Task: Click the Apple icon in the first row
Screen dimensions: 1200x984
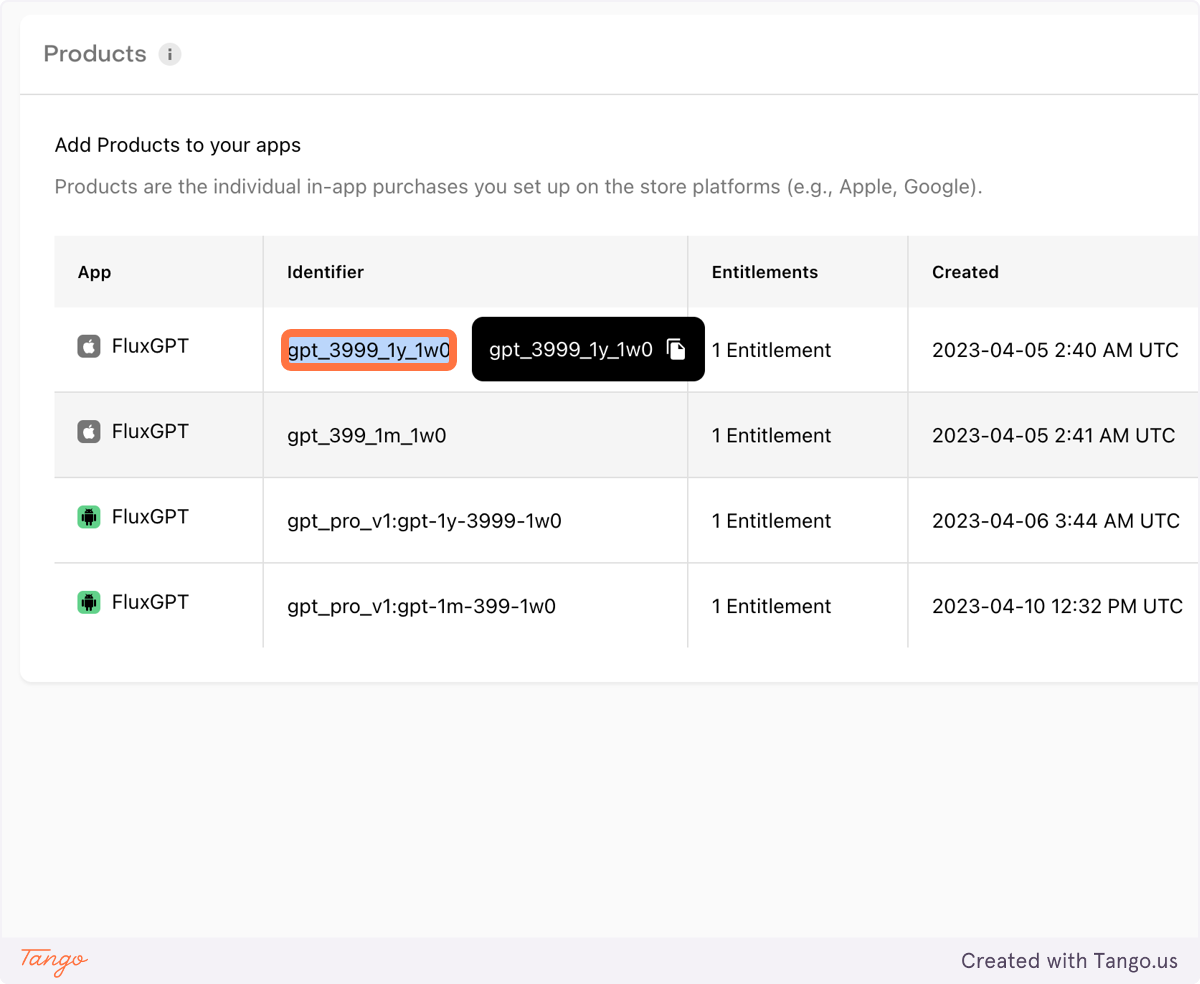Action: pyautogui.click(x=89, y=347)
